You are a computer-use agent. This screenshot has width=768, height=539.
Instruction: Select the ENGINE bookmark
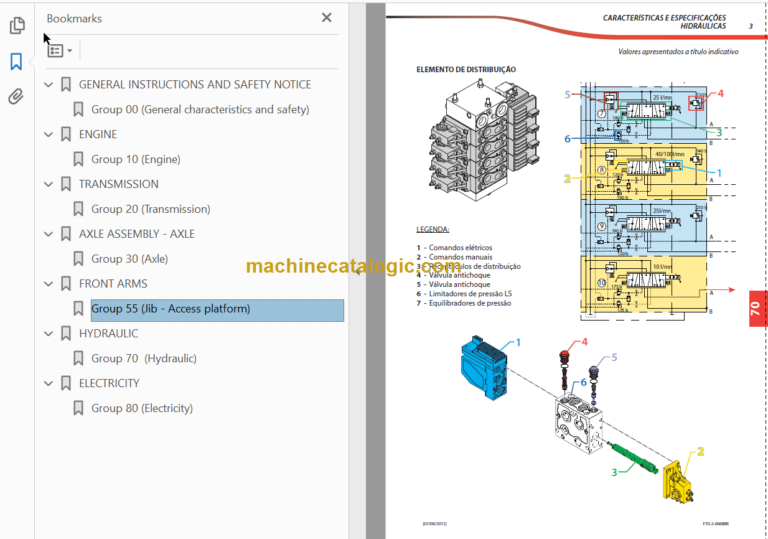point(98,134)
